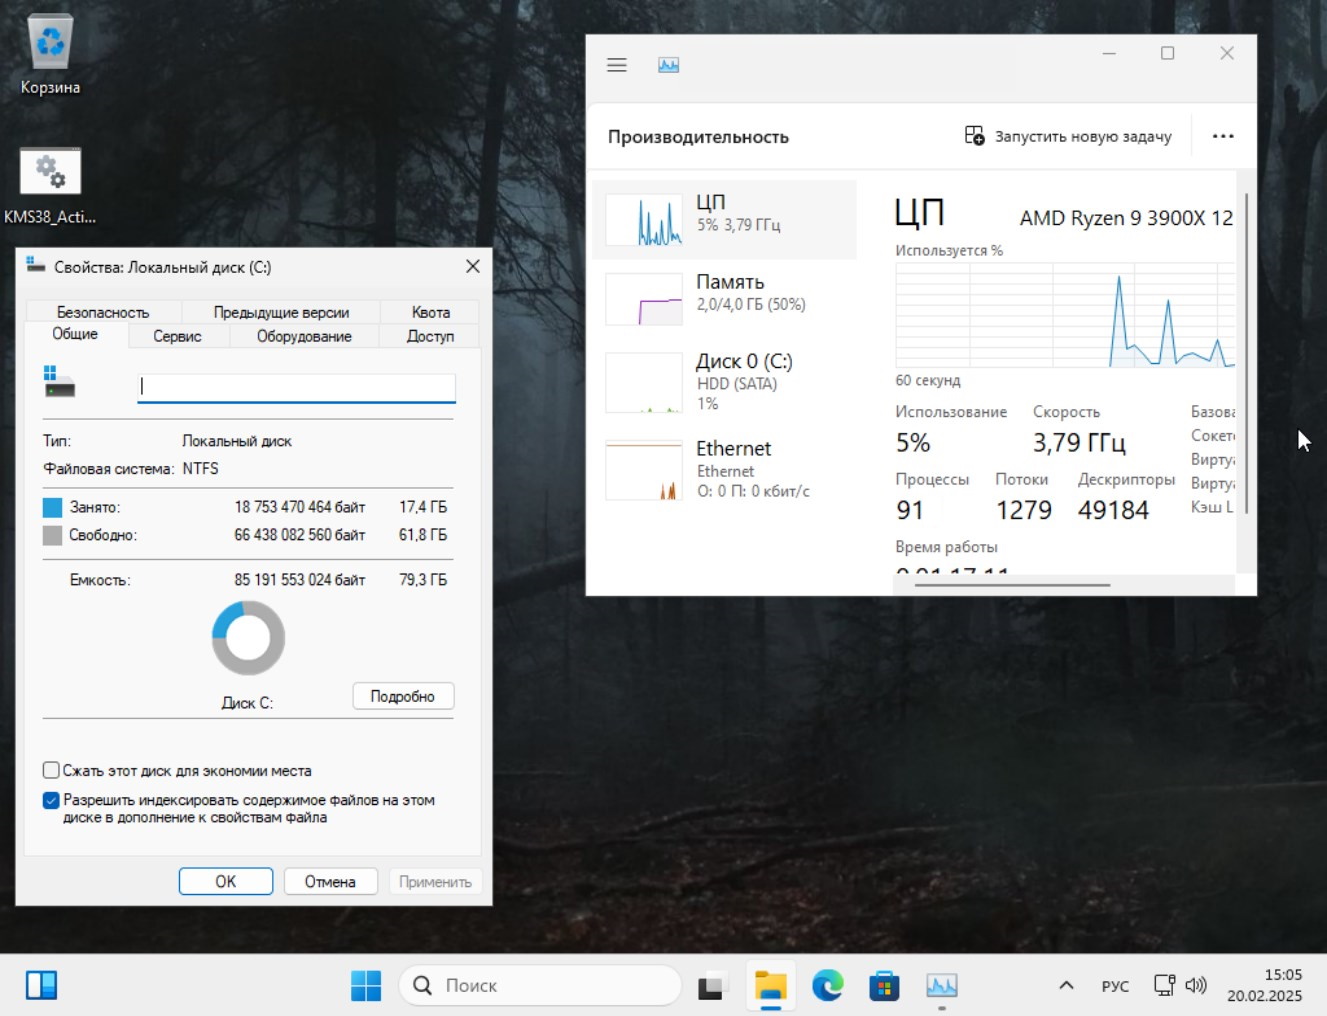Switch to Task Manager on the taskbar
Viewport: 1327px width, 1016px height.
click(x=941, y=986)
